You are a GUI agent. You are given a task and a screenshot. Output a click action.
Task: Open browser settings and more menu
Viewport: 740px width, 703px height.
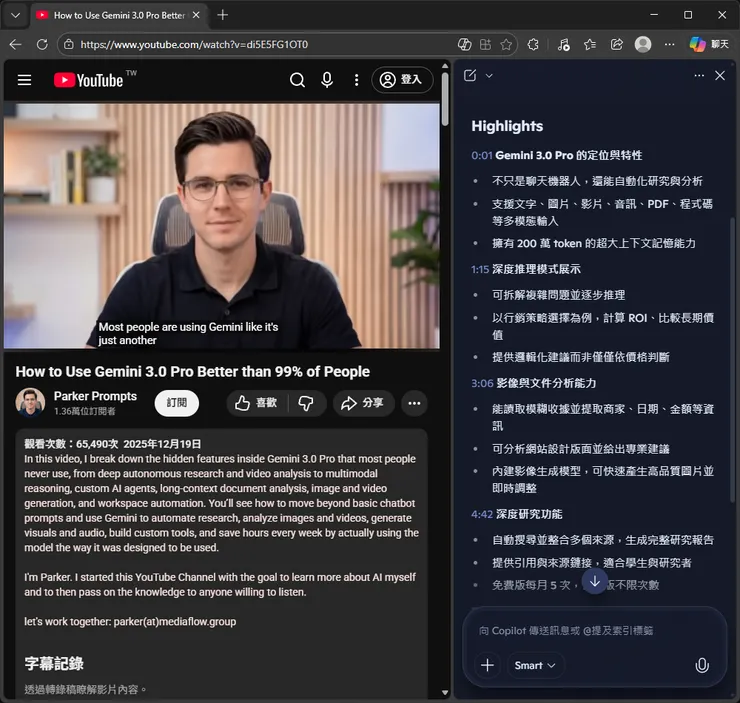click(x=669, y=44)
